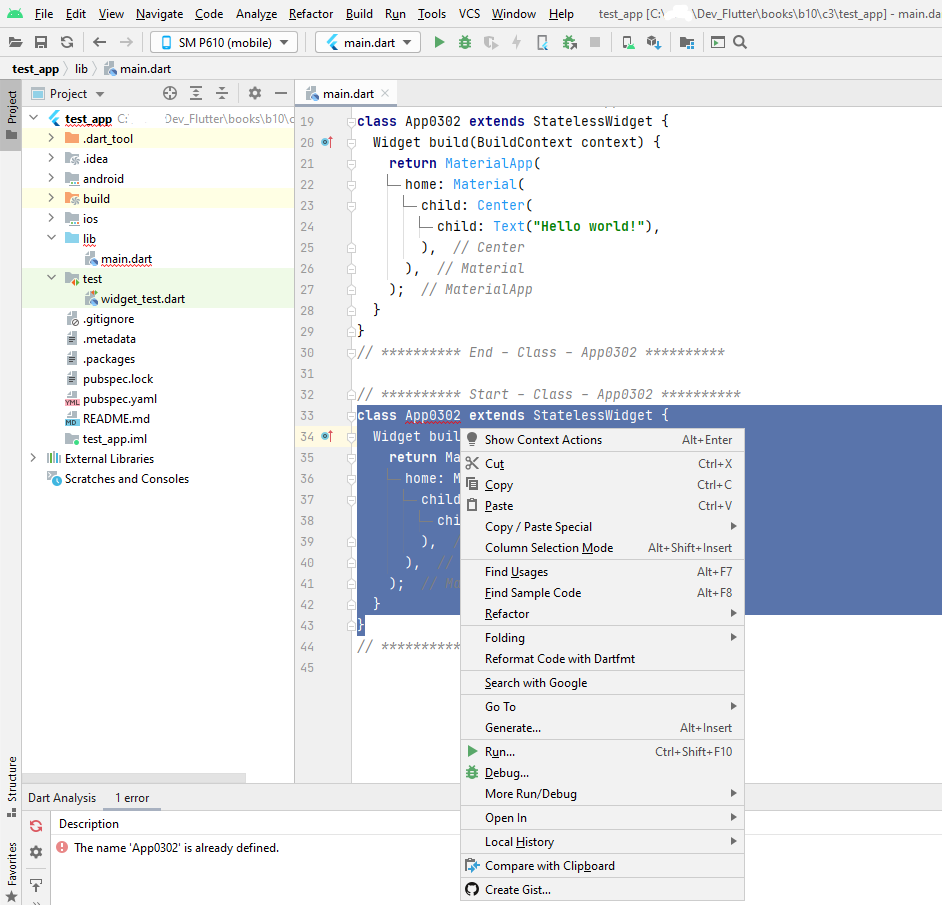Save all files toolbar icon
The image size is (942, 905).
tap(41, 42)
